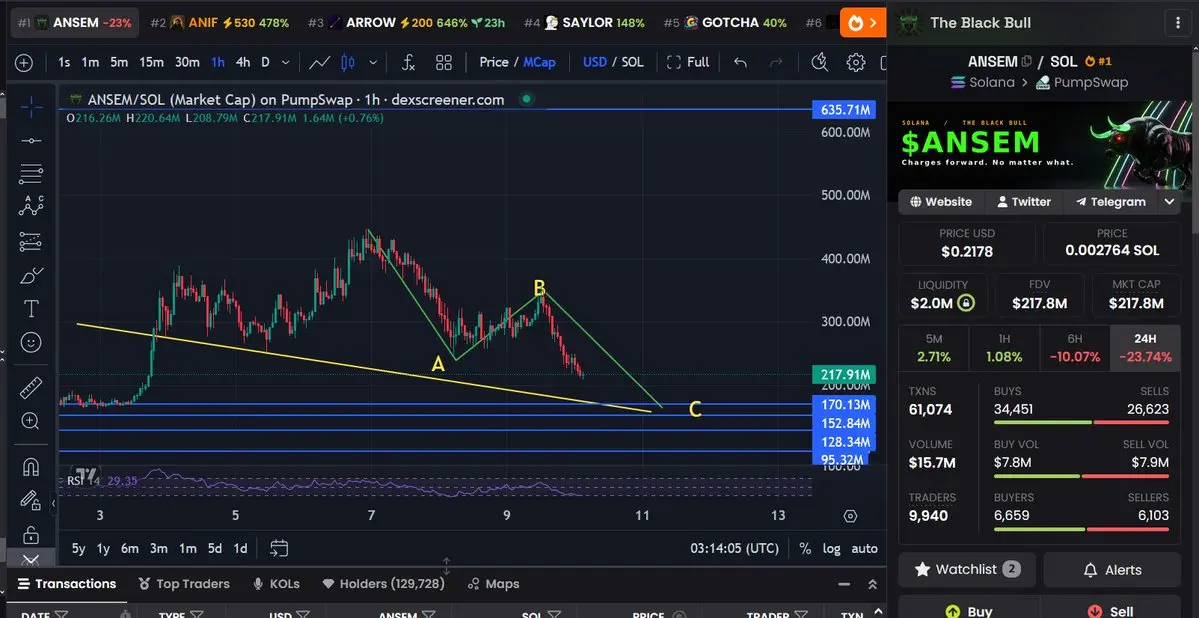Open chart settings gear
1199x618 pixels.
(856, 62)
